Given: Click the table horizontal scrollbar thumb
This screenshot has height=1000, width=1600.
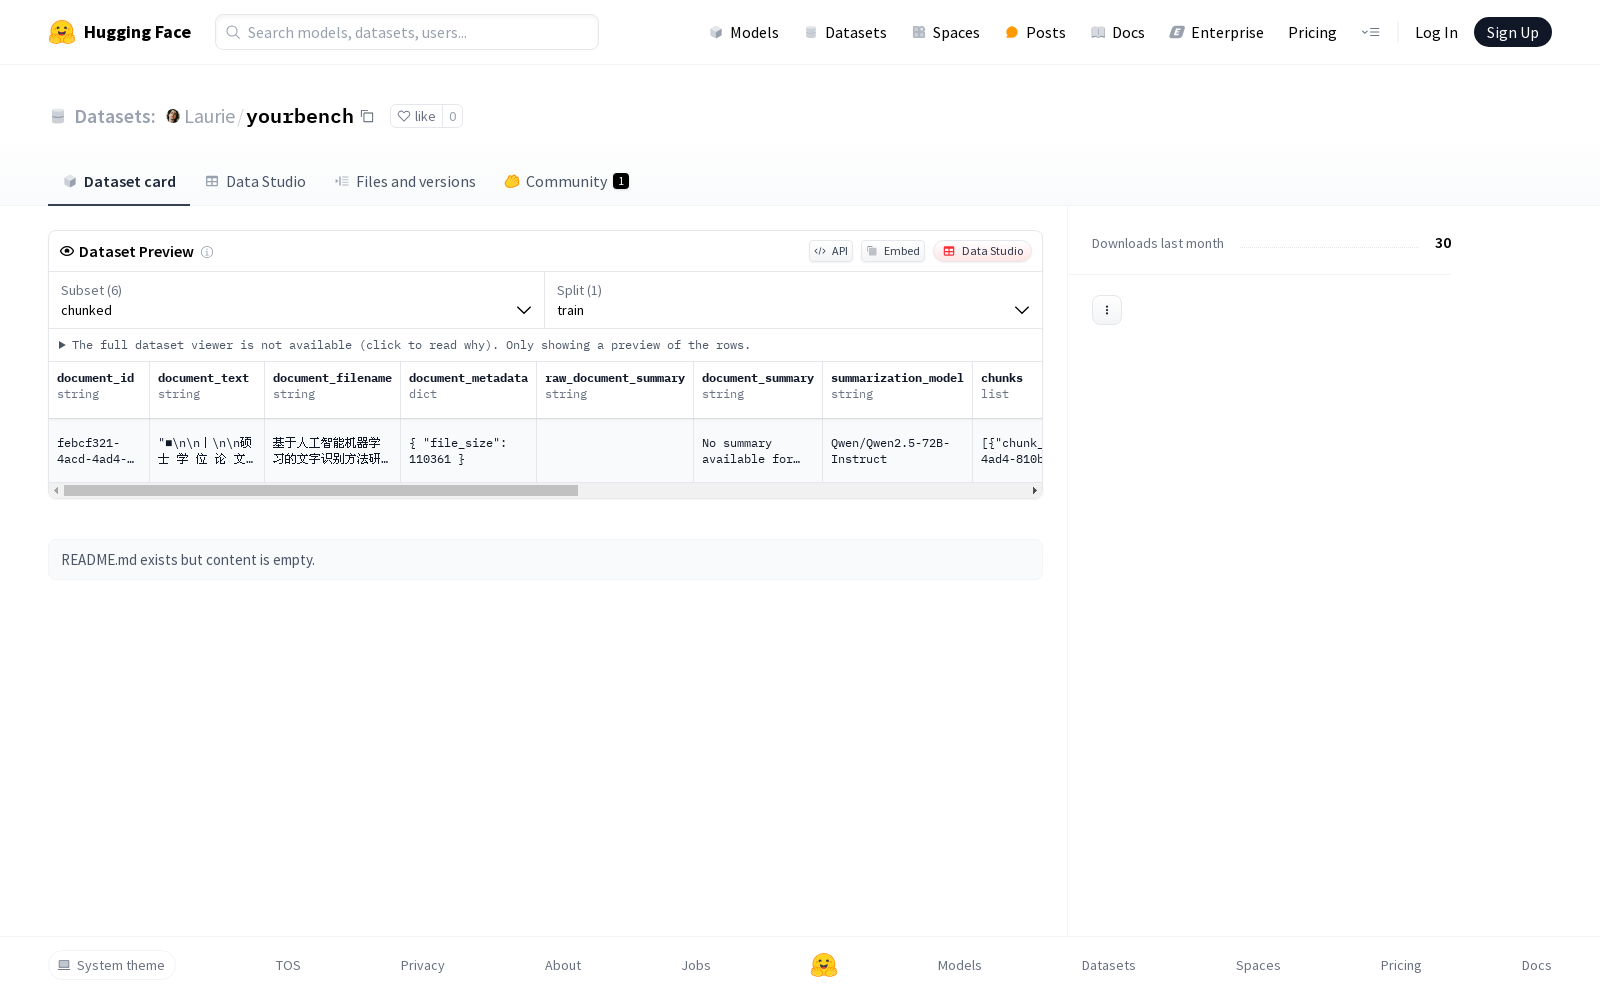Looking at the screenshot, I should point(321,491).
